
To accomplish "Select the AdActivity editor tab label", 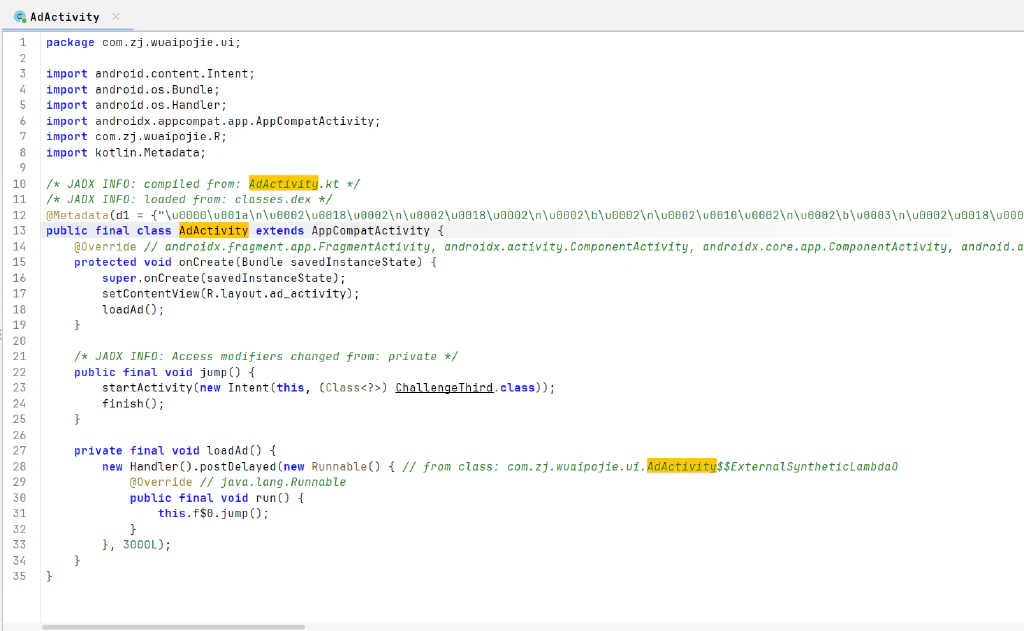I will [65, 17].
